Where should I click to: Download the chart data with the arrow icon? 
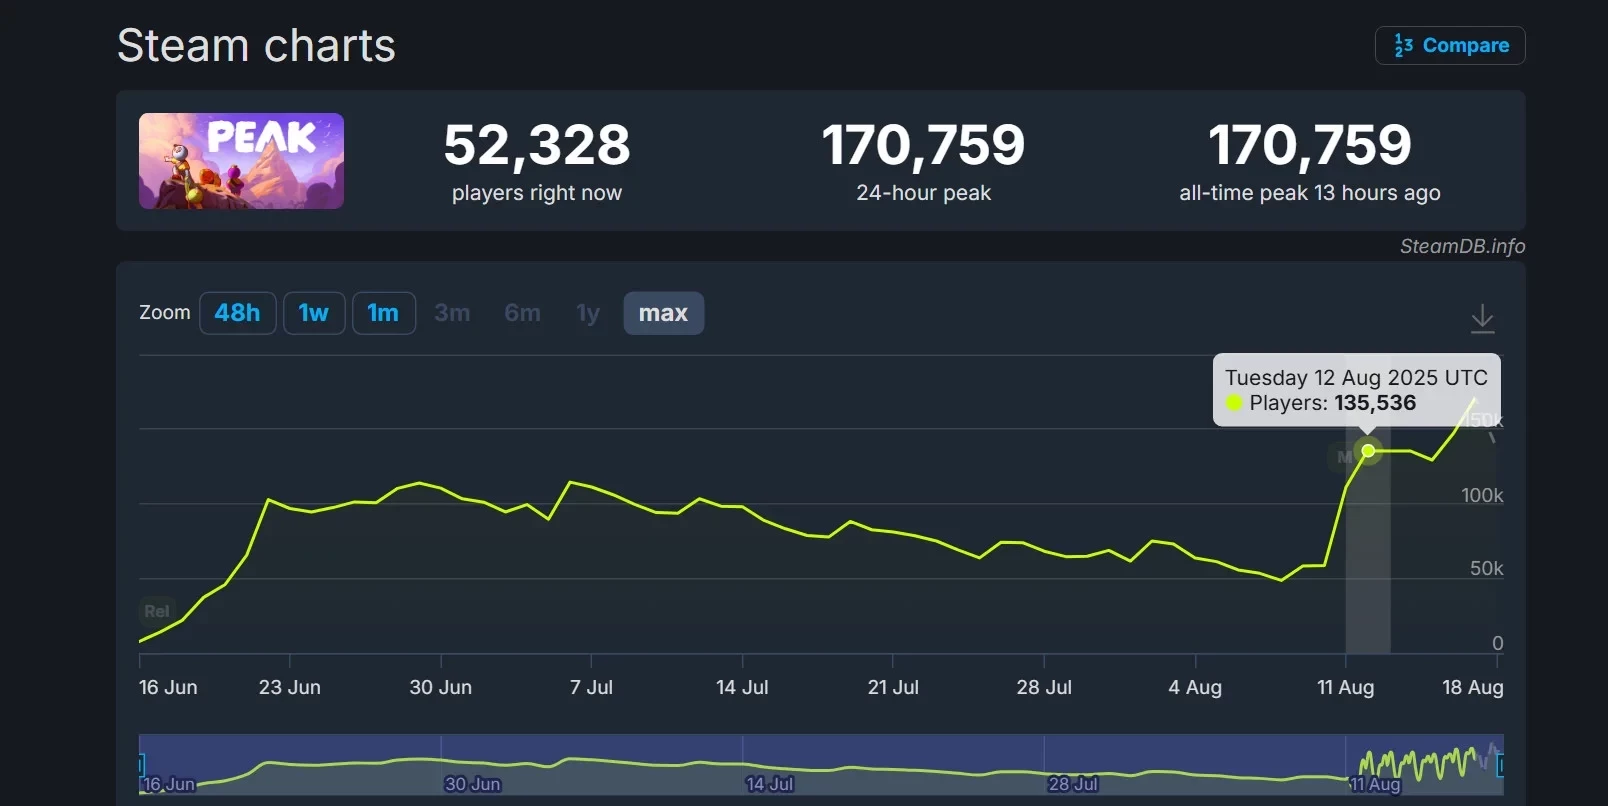1482,319
